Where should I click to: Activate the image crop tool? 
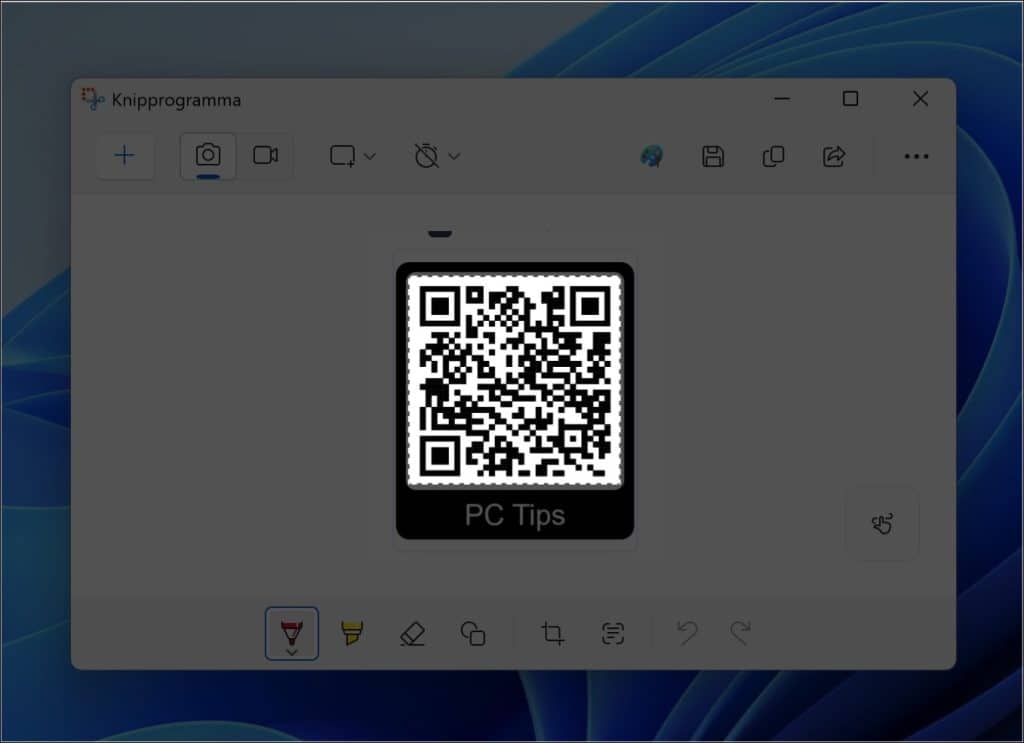tap(552, 633)
